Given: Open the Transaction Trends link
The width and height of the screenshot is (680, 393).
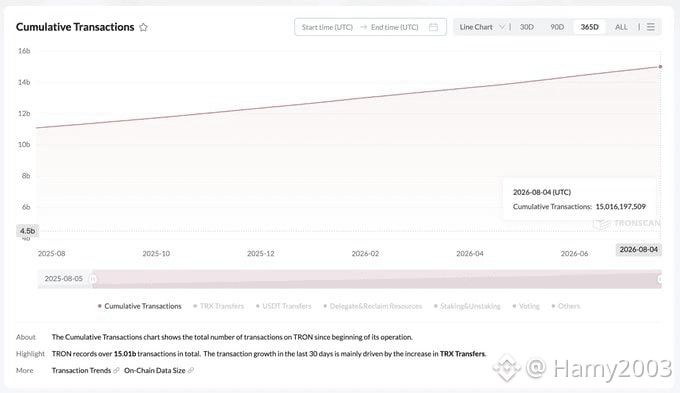Looking at the screenshot, I should [x=81, y=370].
